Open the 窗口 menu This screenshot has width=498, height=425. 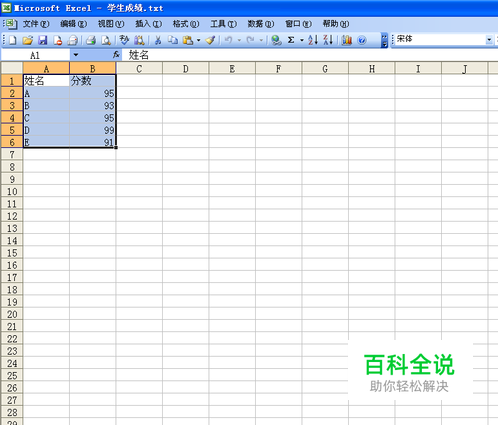(298, 24)
